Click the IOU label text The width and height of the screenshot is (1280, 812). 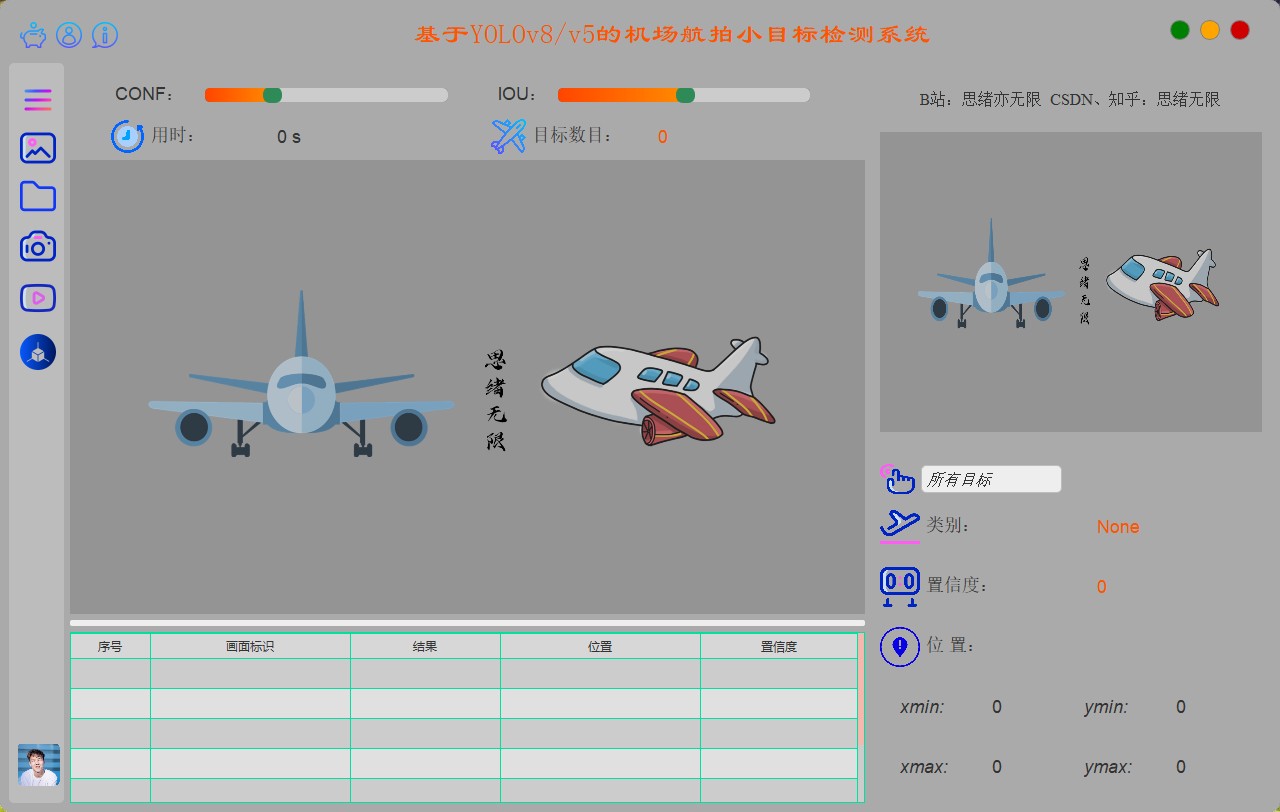517,95
